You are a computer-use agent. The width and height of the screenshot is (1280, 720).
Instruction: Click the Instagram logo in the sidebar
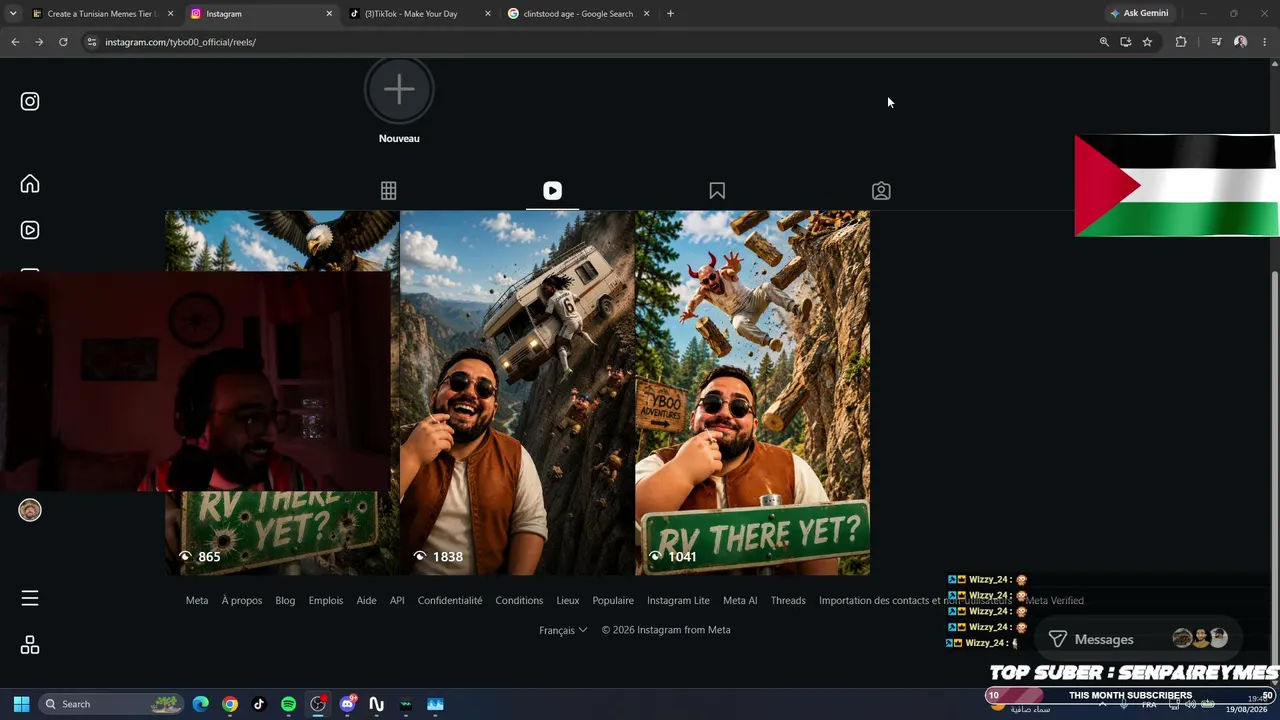tap(30, 101)
